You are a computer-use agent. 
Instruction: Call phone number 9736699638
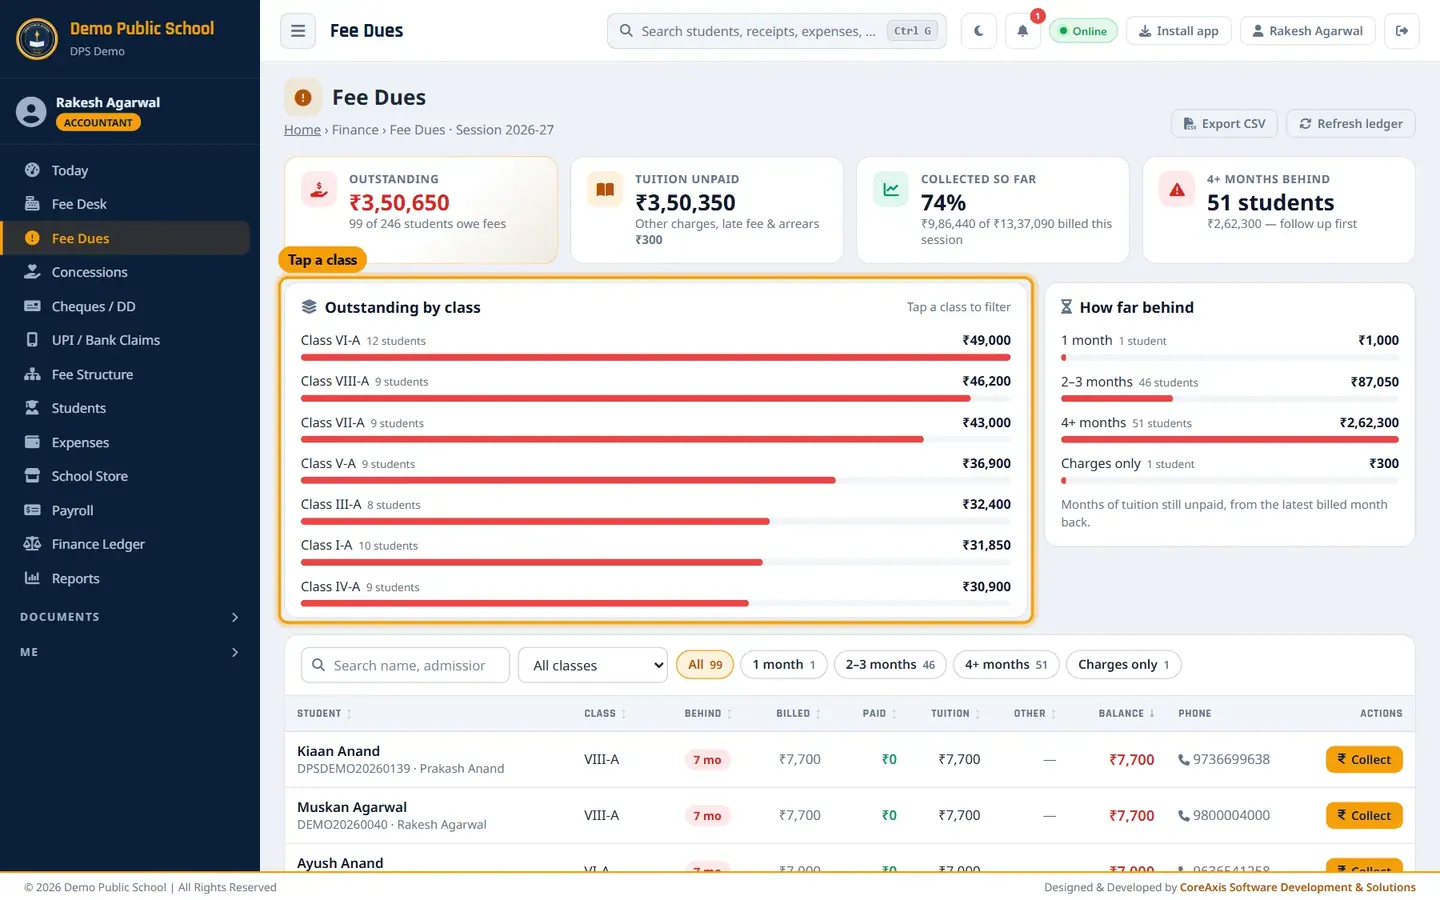1224,760
